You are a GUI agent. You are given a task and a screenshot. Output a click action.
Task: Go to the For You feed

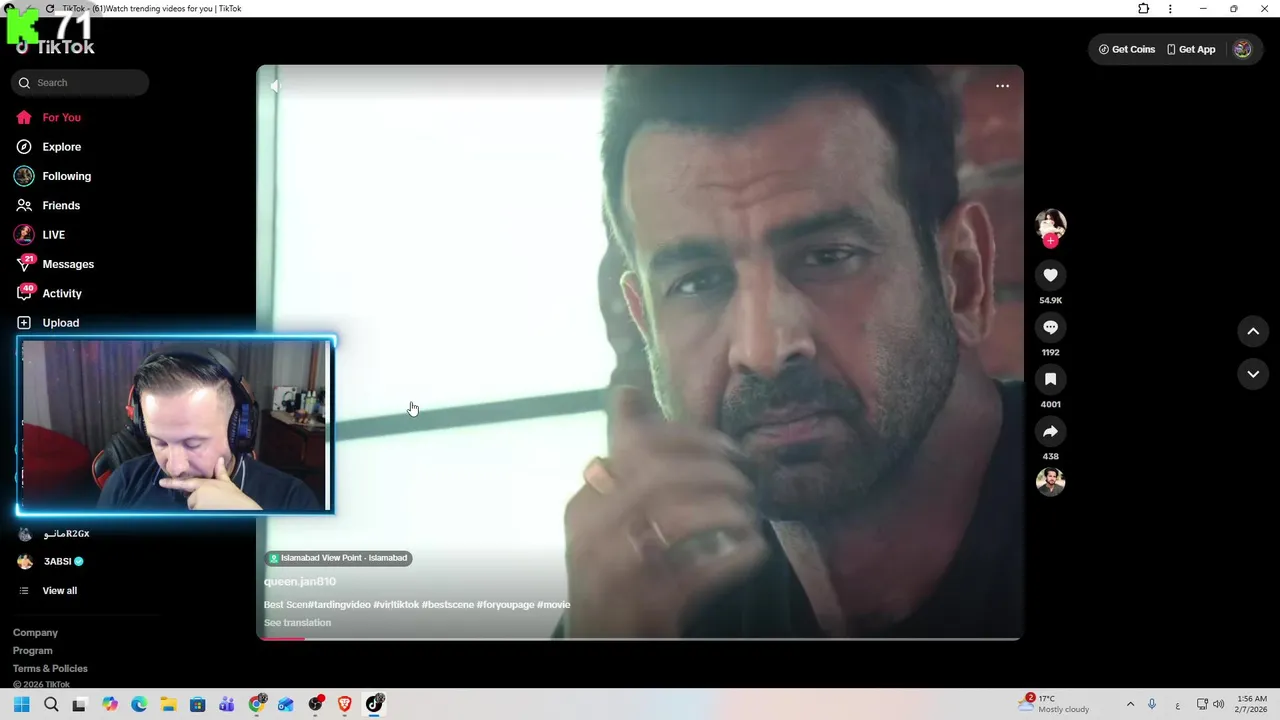(48, 117)
